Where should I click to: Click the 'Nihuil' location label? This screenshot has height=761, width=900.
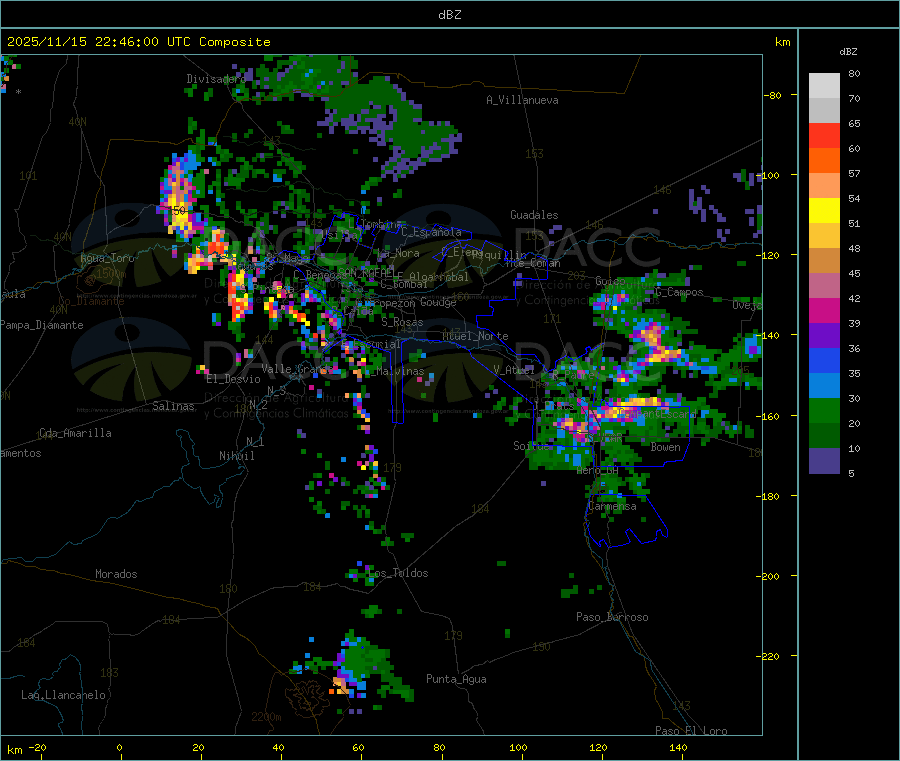tap(237, 456)
